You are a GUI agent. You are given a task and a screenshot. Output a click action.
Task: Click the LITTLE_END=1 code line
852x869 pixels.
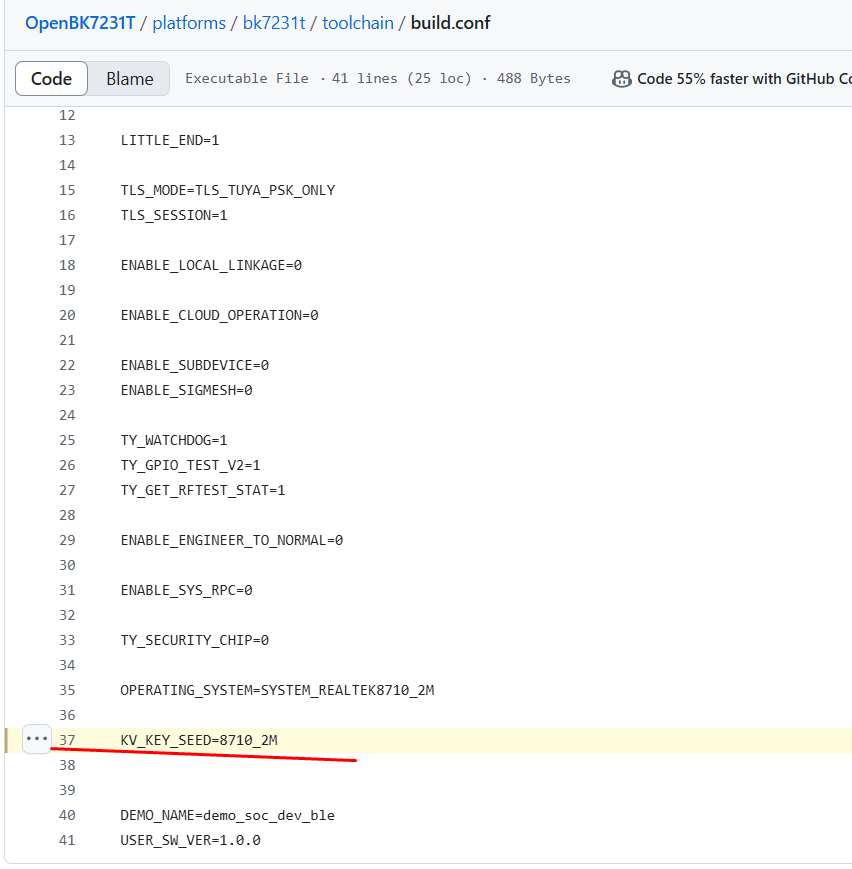click(x=170, y=140)
